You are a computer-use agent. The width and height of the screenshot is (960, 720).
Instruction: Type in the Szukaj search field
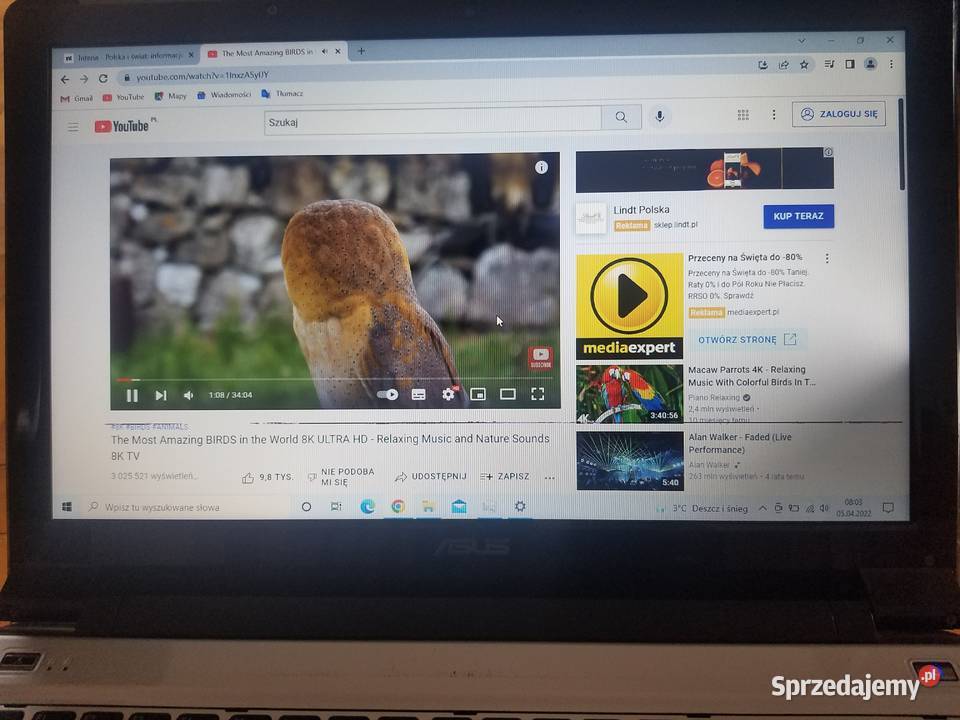(433, 121)
